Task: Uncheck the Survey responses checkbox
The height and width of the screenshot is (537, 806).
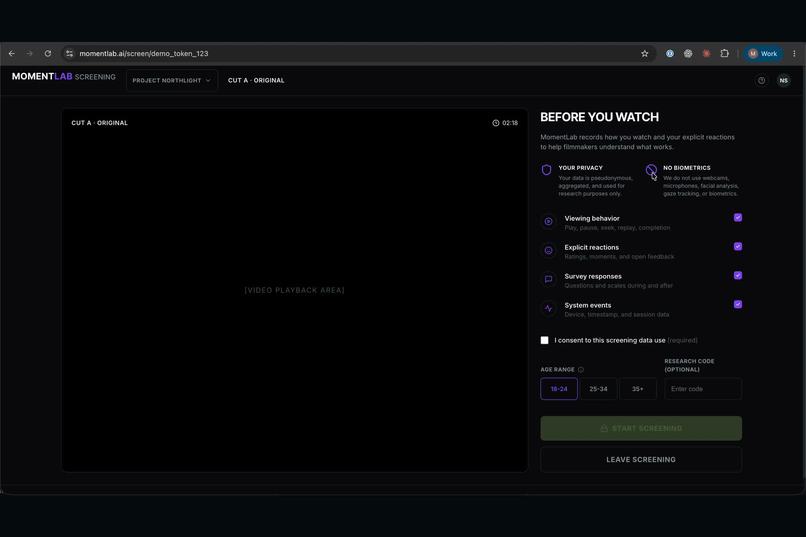Action: click(x=738, y=275)
